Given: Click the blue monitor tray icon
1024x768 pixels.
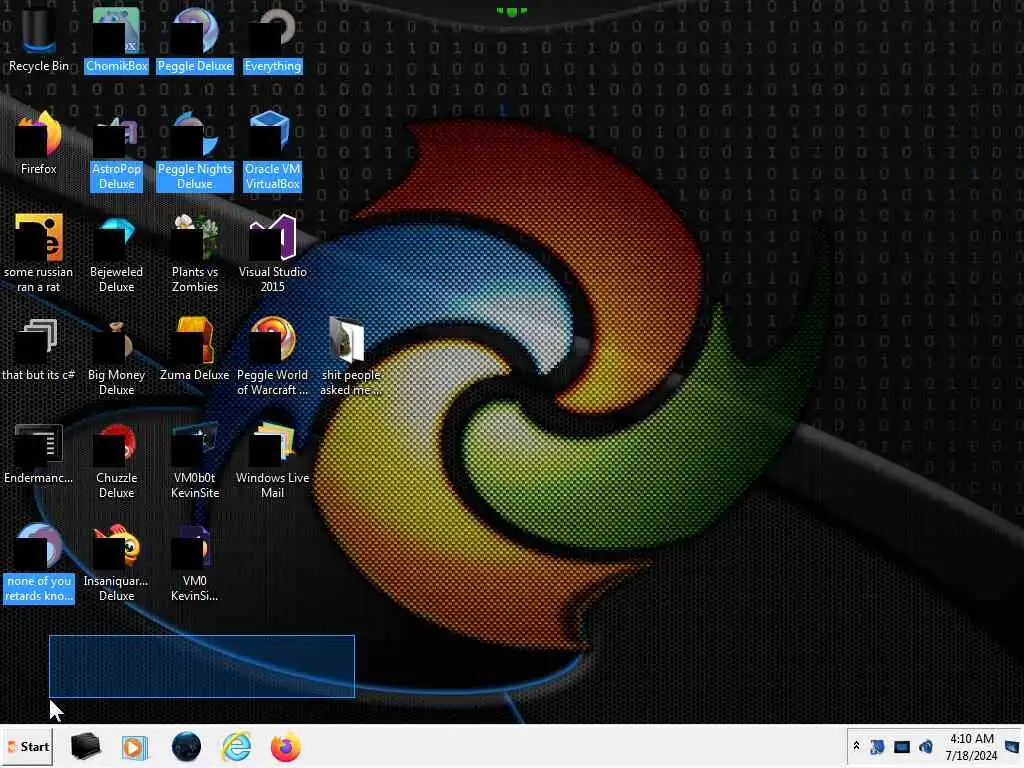Looking at the screenshot, I should 902,747.
